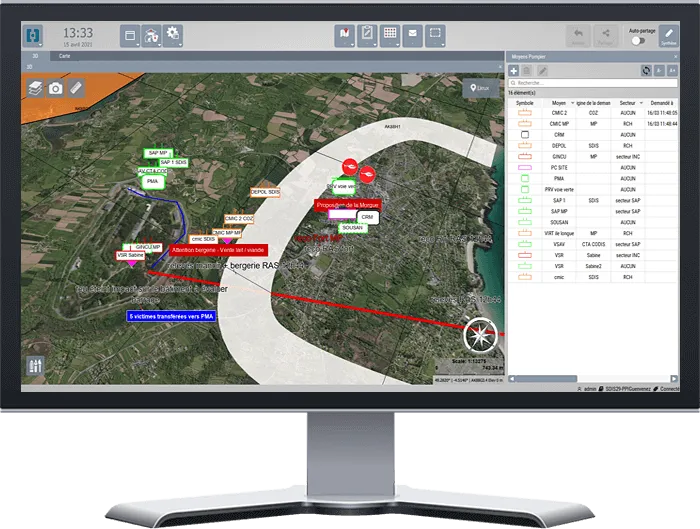Viewport: 700px width, 529px height.
Task: Take a map snapshot with camera icon
Action: click(55, 88)
